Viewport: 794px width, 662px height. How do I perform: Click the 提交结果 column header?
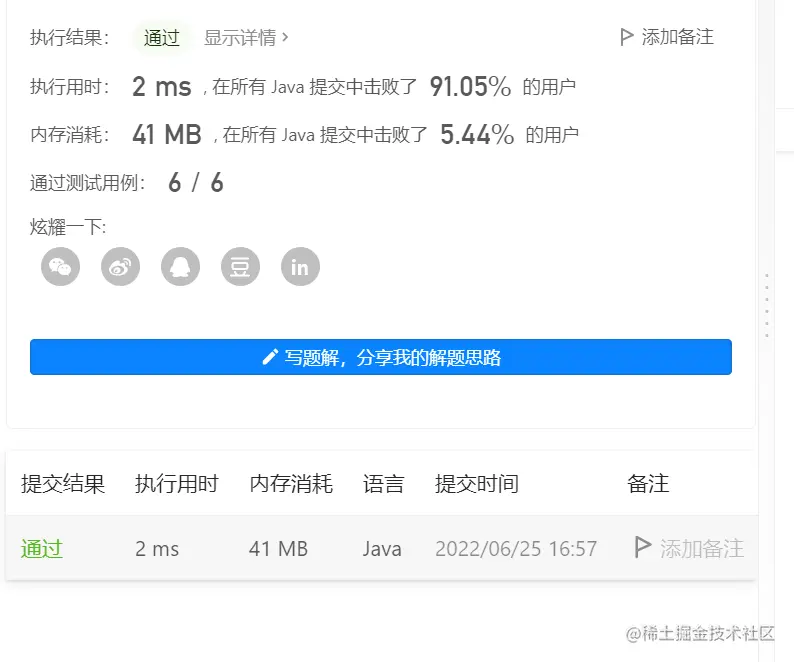(63, 484)
